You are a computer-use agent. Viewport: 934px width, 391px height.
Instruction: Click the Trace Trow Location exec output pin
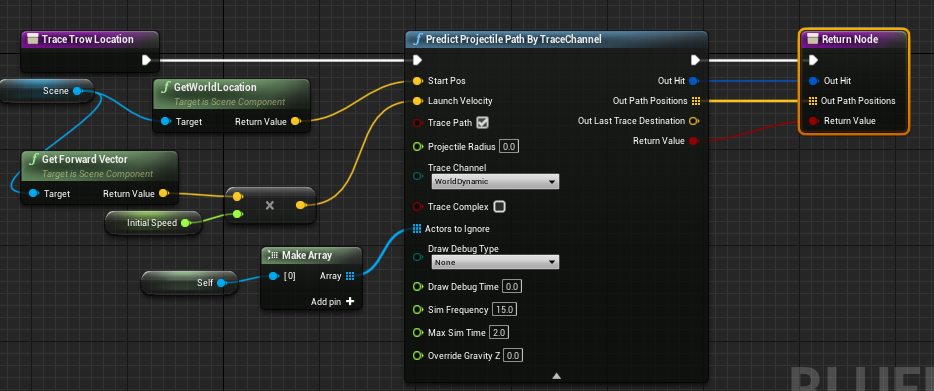click(x=147, y=60)
